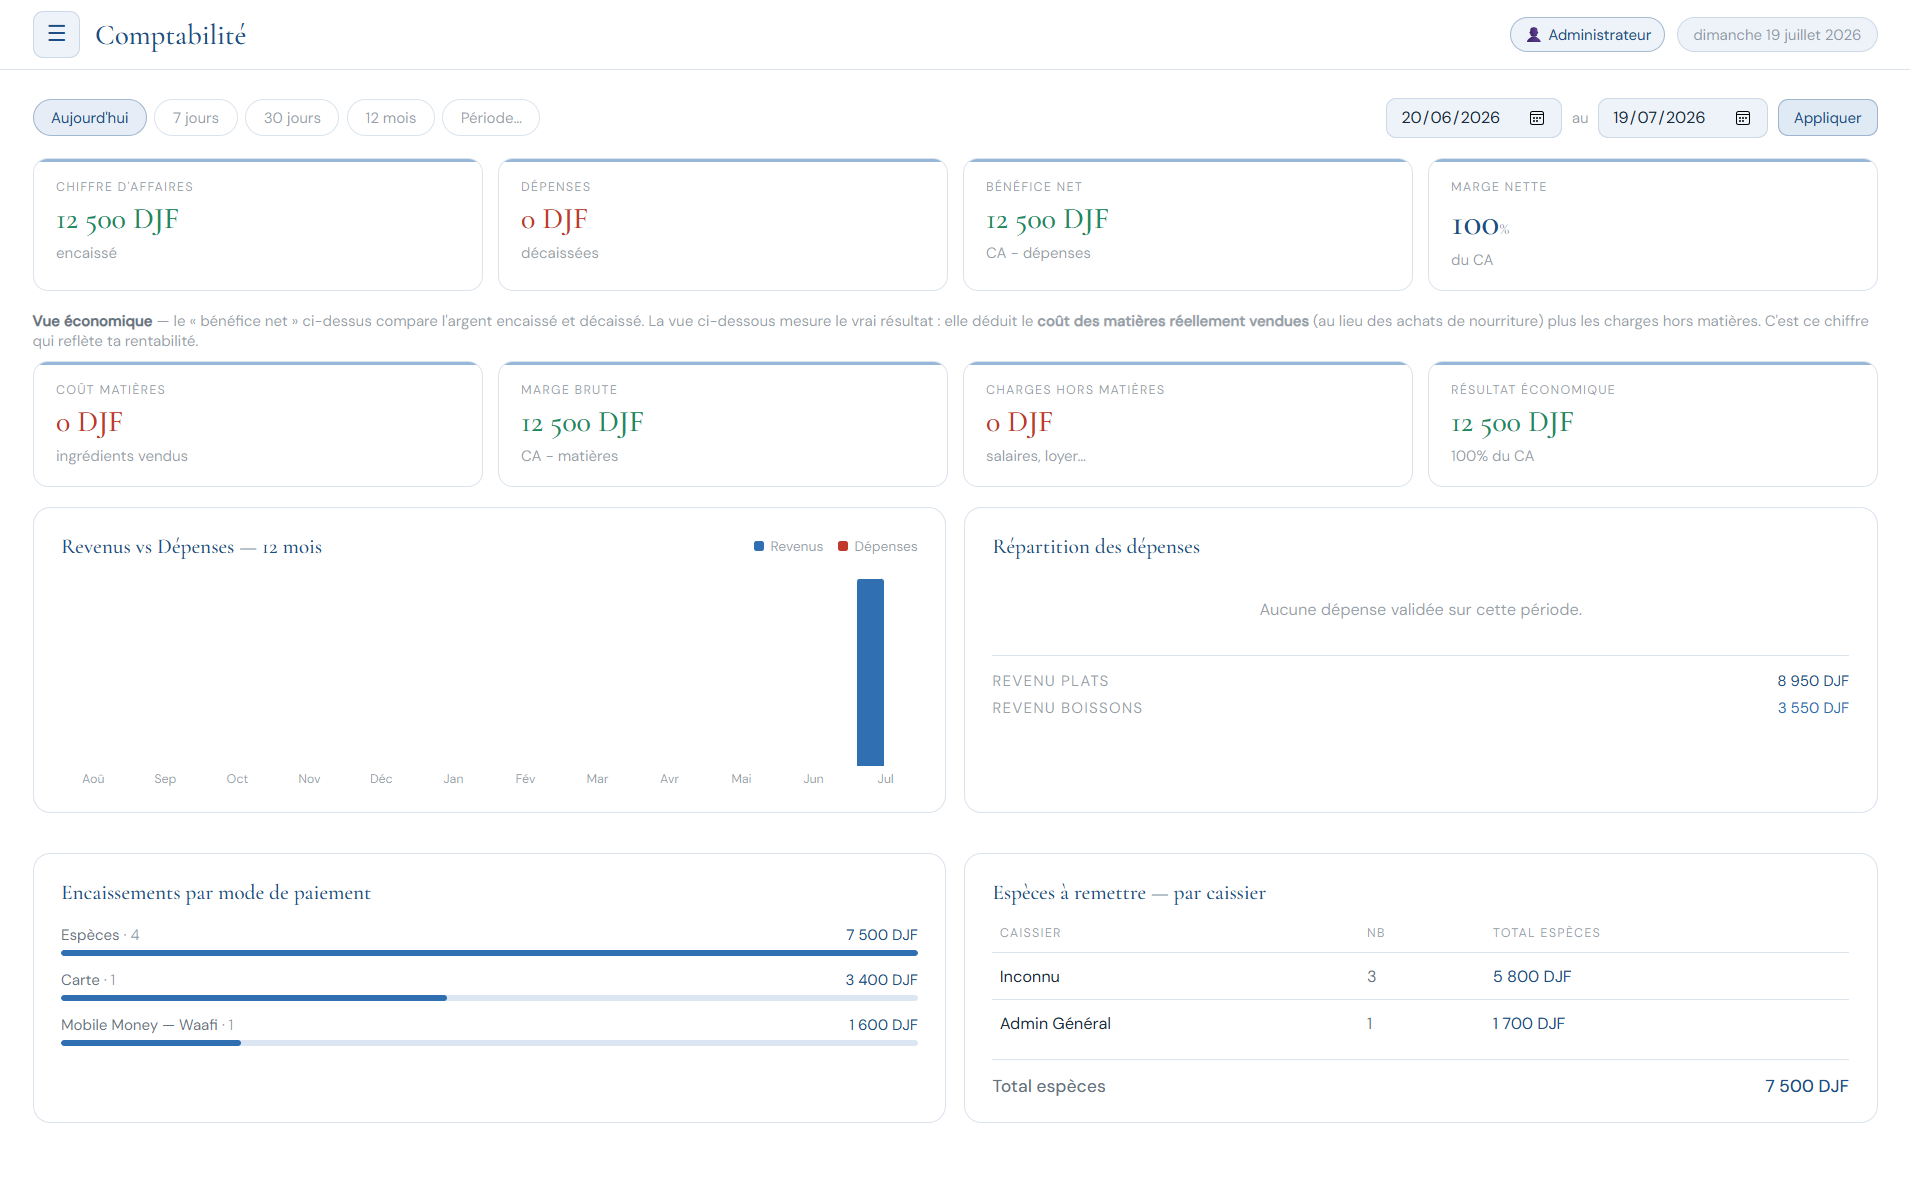Click the Espèces payment progress bar
Image resolution: width=1910 pixels, height=1190 pixels.
coord(489,953)
